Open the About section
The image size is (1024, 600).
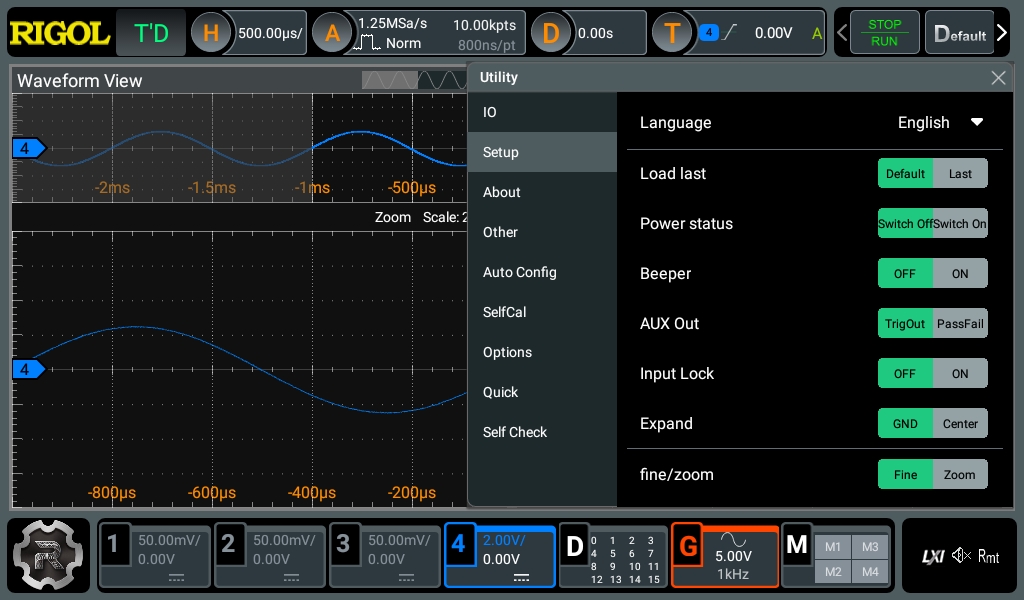coord(542,192)
